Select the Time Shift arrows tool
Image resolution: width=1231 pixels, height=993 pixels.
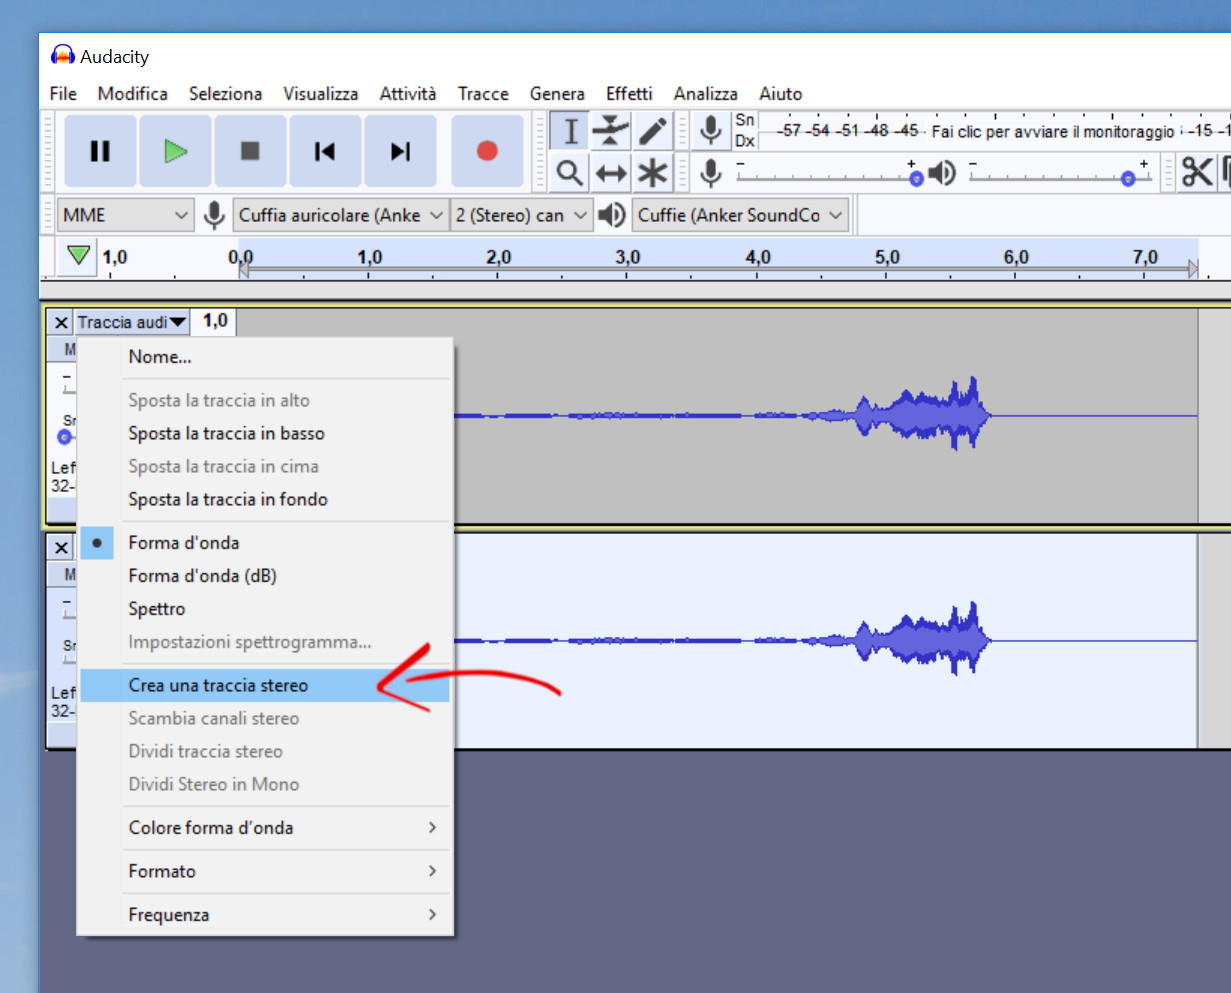pyautogui.click(x=611, y=173)
